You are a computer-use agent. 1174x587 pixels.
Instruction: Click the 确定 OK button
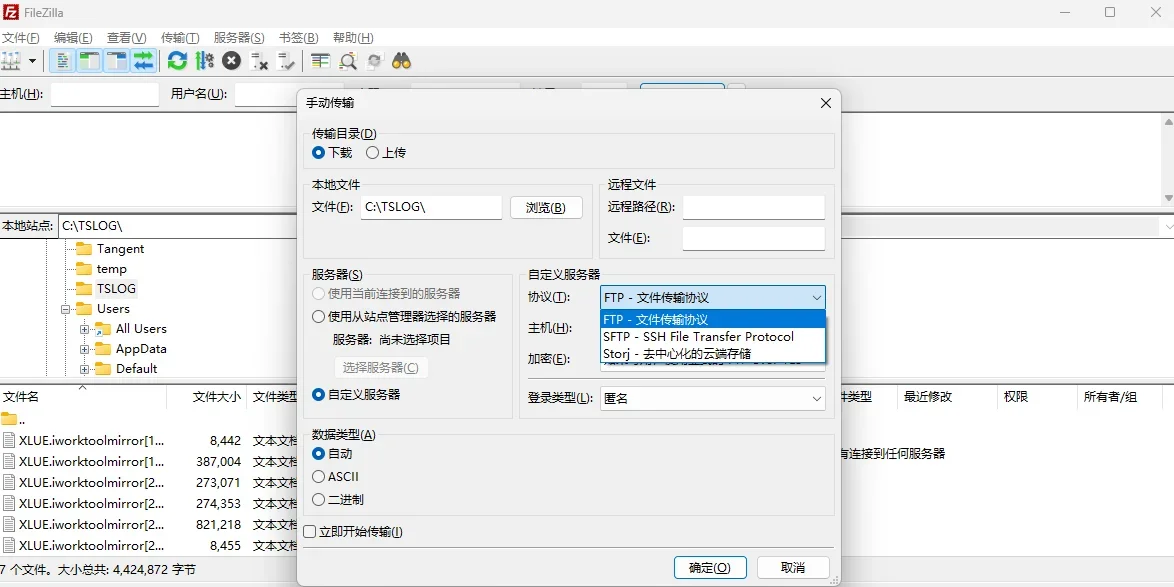point(710,568)
